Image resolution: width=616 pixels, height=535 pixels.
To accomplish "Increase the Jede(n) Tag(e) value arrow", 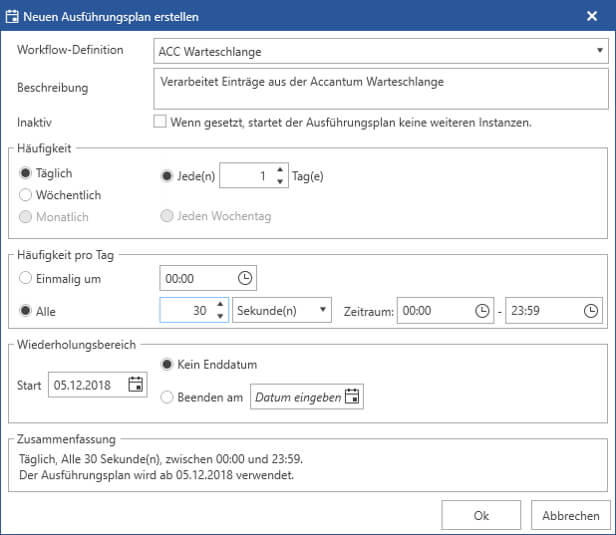I will [280, 170].
